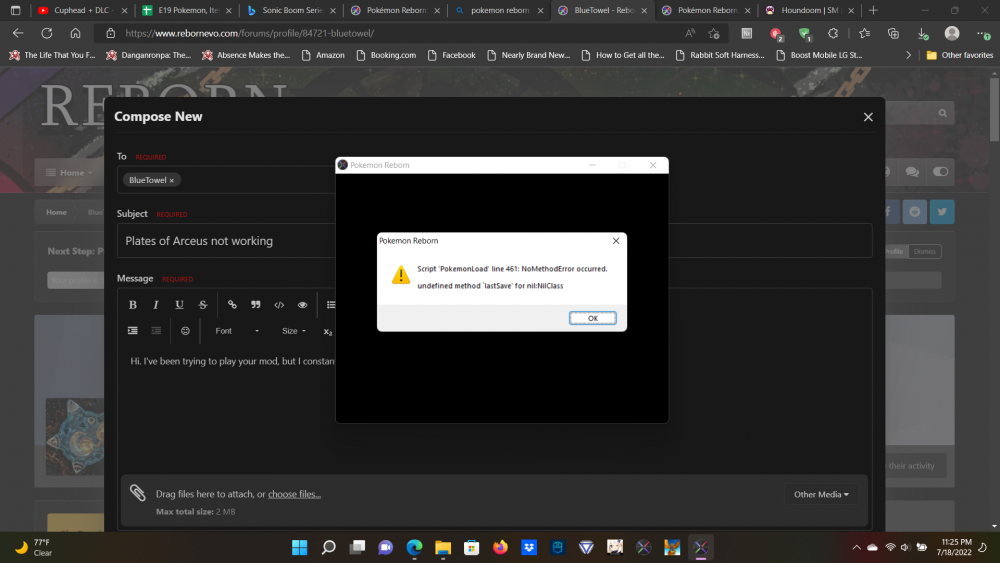Click the Twitter share icon on profile
The image size is (1000, 563).
pyautogui.click(x=942, y=212)
